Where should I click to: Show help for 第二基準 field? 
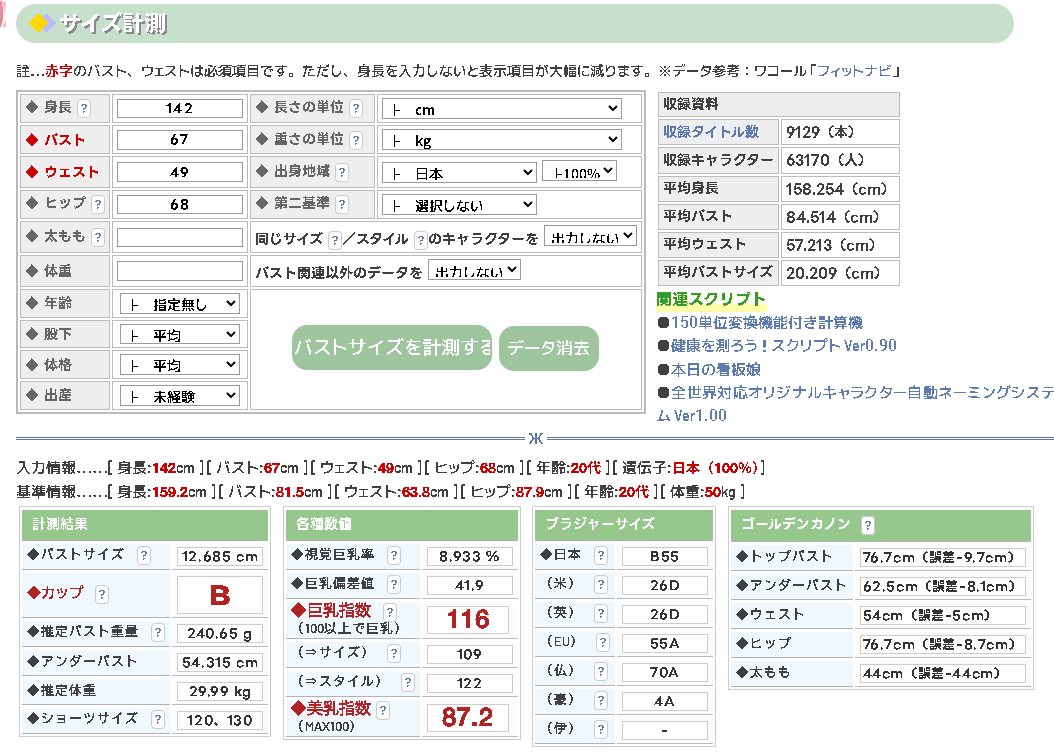pos(342,205)
